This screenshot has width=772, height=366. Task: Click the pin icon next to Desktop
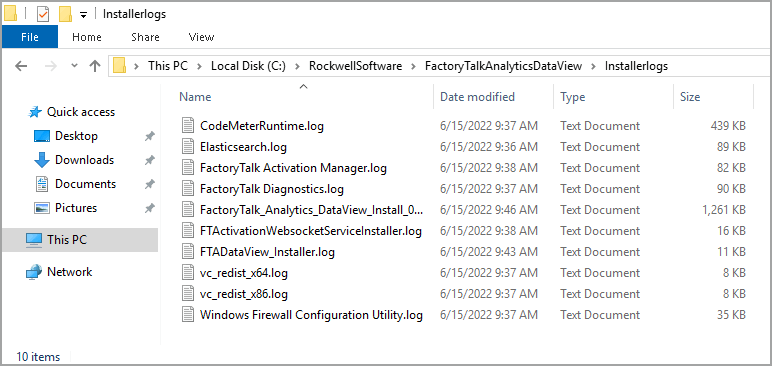coord(149,136)
